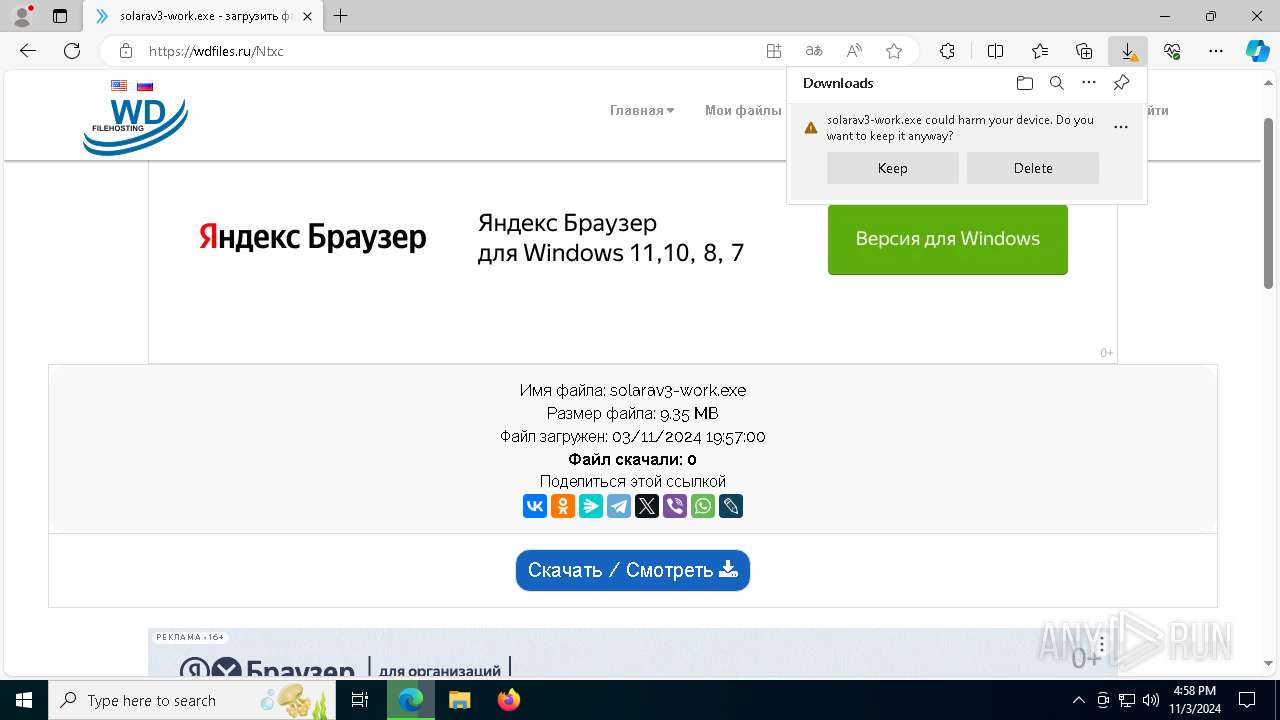Pin the Downloads panel

[1121, 83]
